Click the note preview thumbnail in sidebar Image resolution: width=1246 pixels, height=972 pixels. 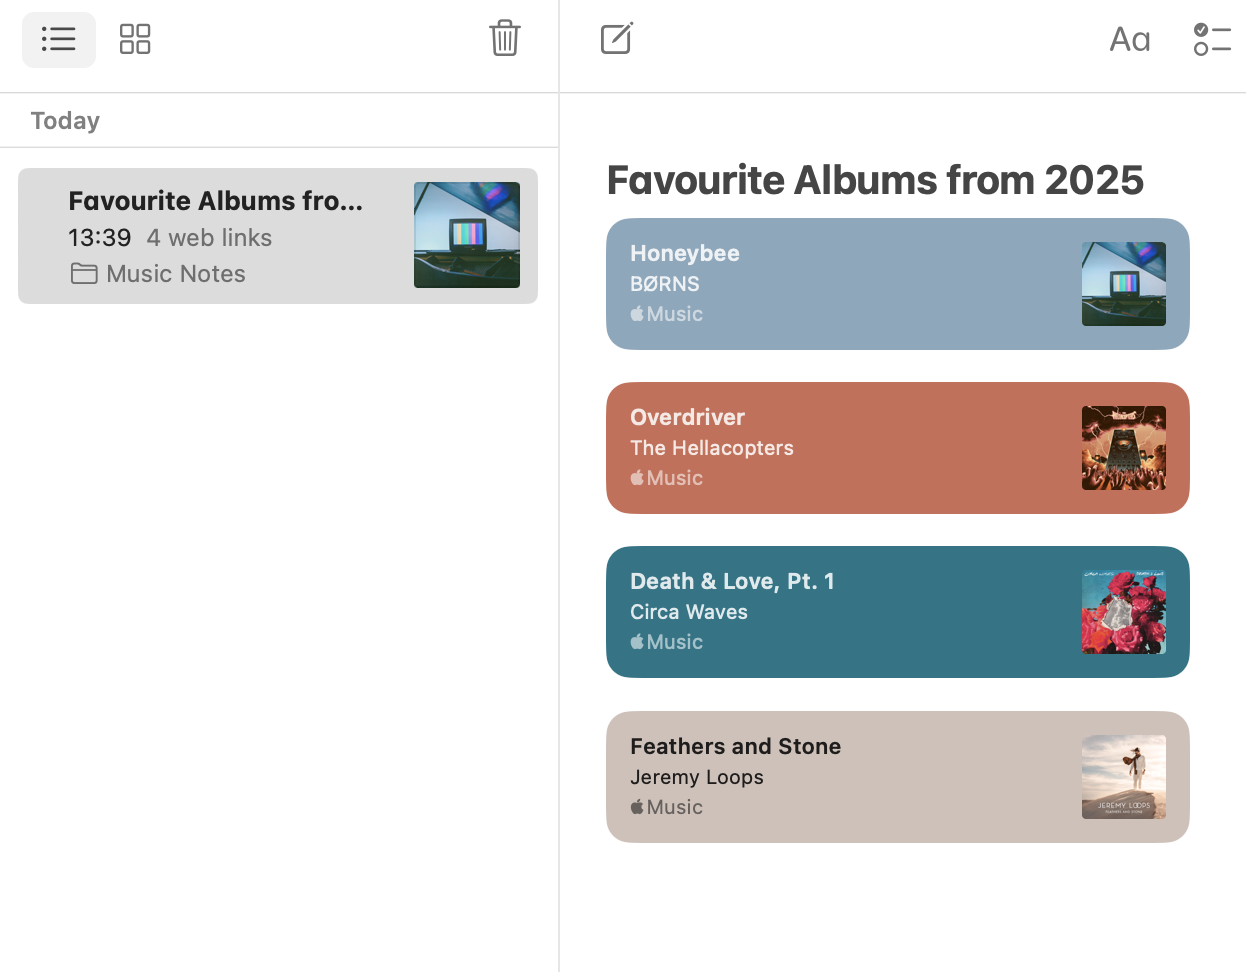[x=467, y=235]
